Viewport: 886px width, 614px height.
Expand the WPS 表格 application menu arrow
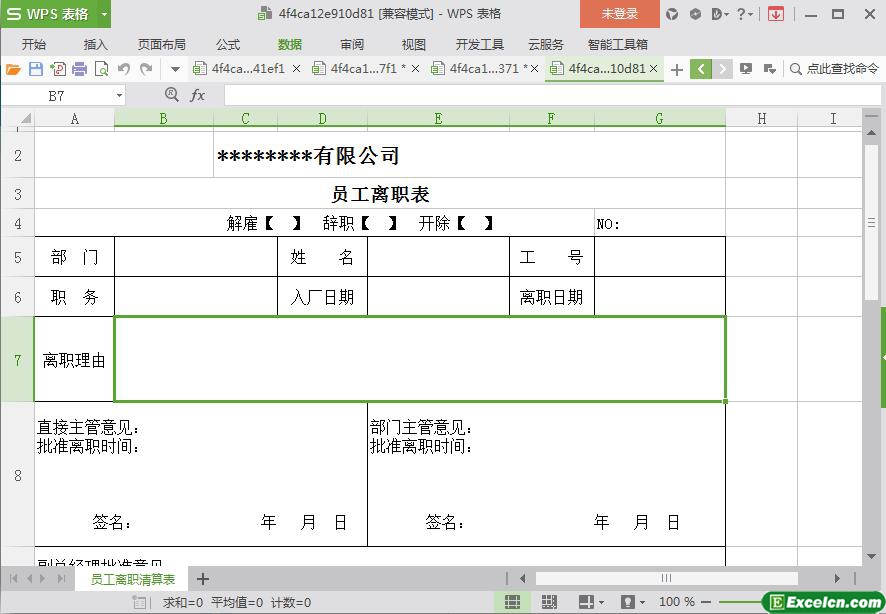click(104, 14)
